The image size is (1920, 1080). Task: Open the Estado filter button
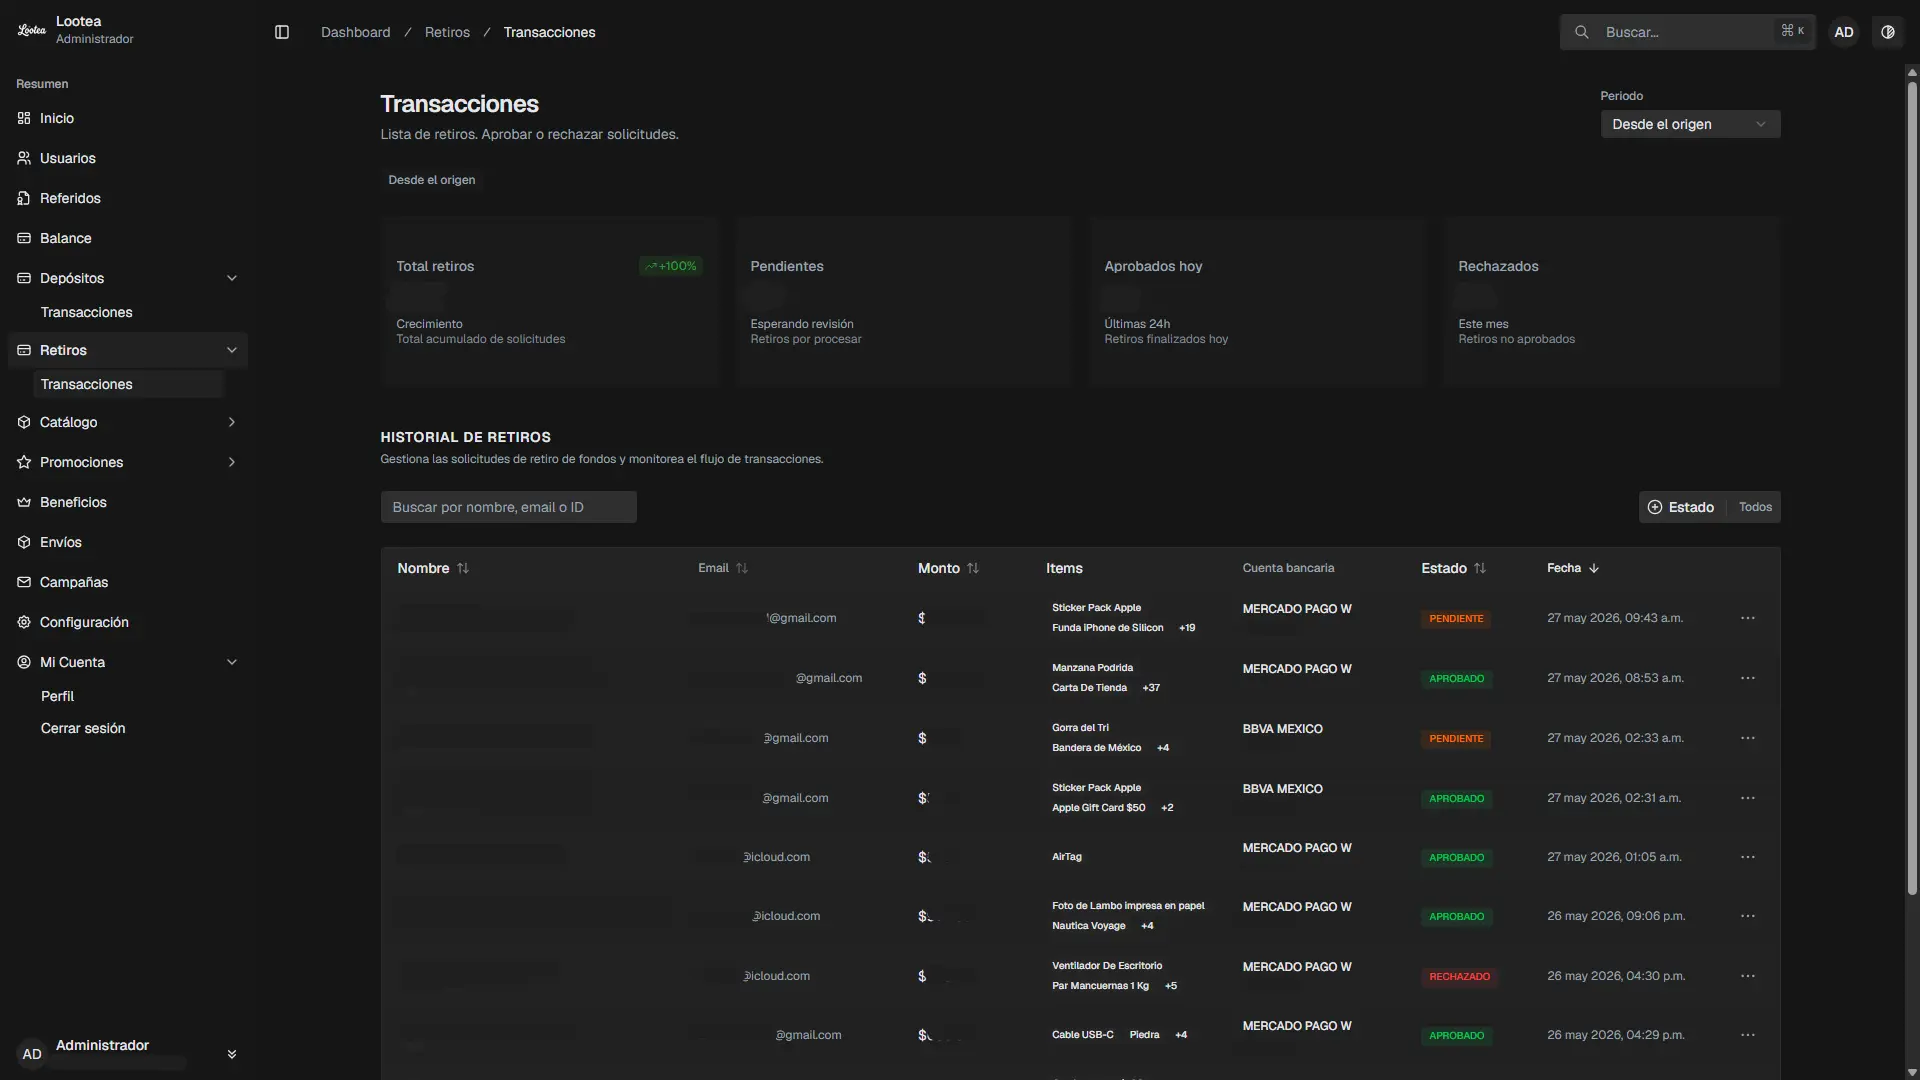(x=1681, y=507)
